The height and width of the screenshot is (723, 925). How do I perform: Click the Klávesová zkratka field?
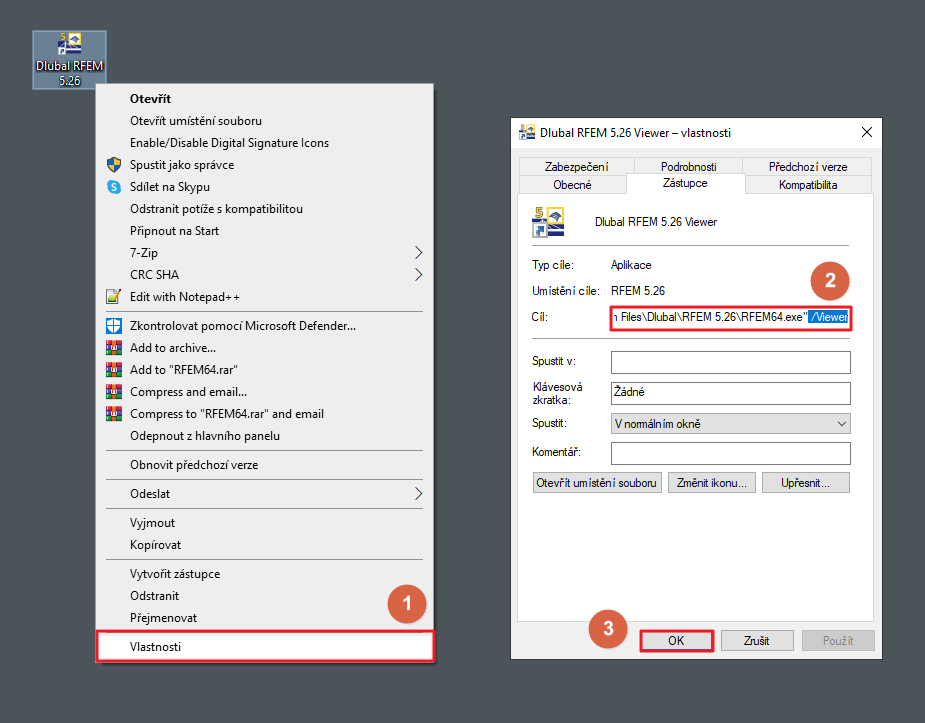tap(731, 393)
